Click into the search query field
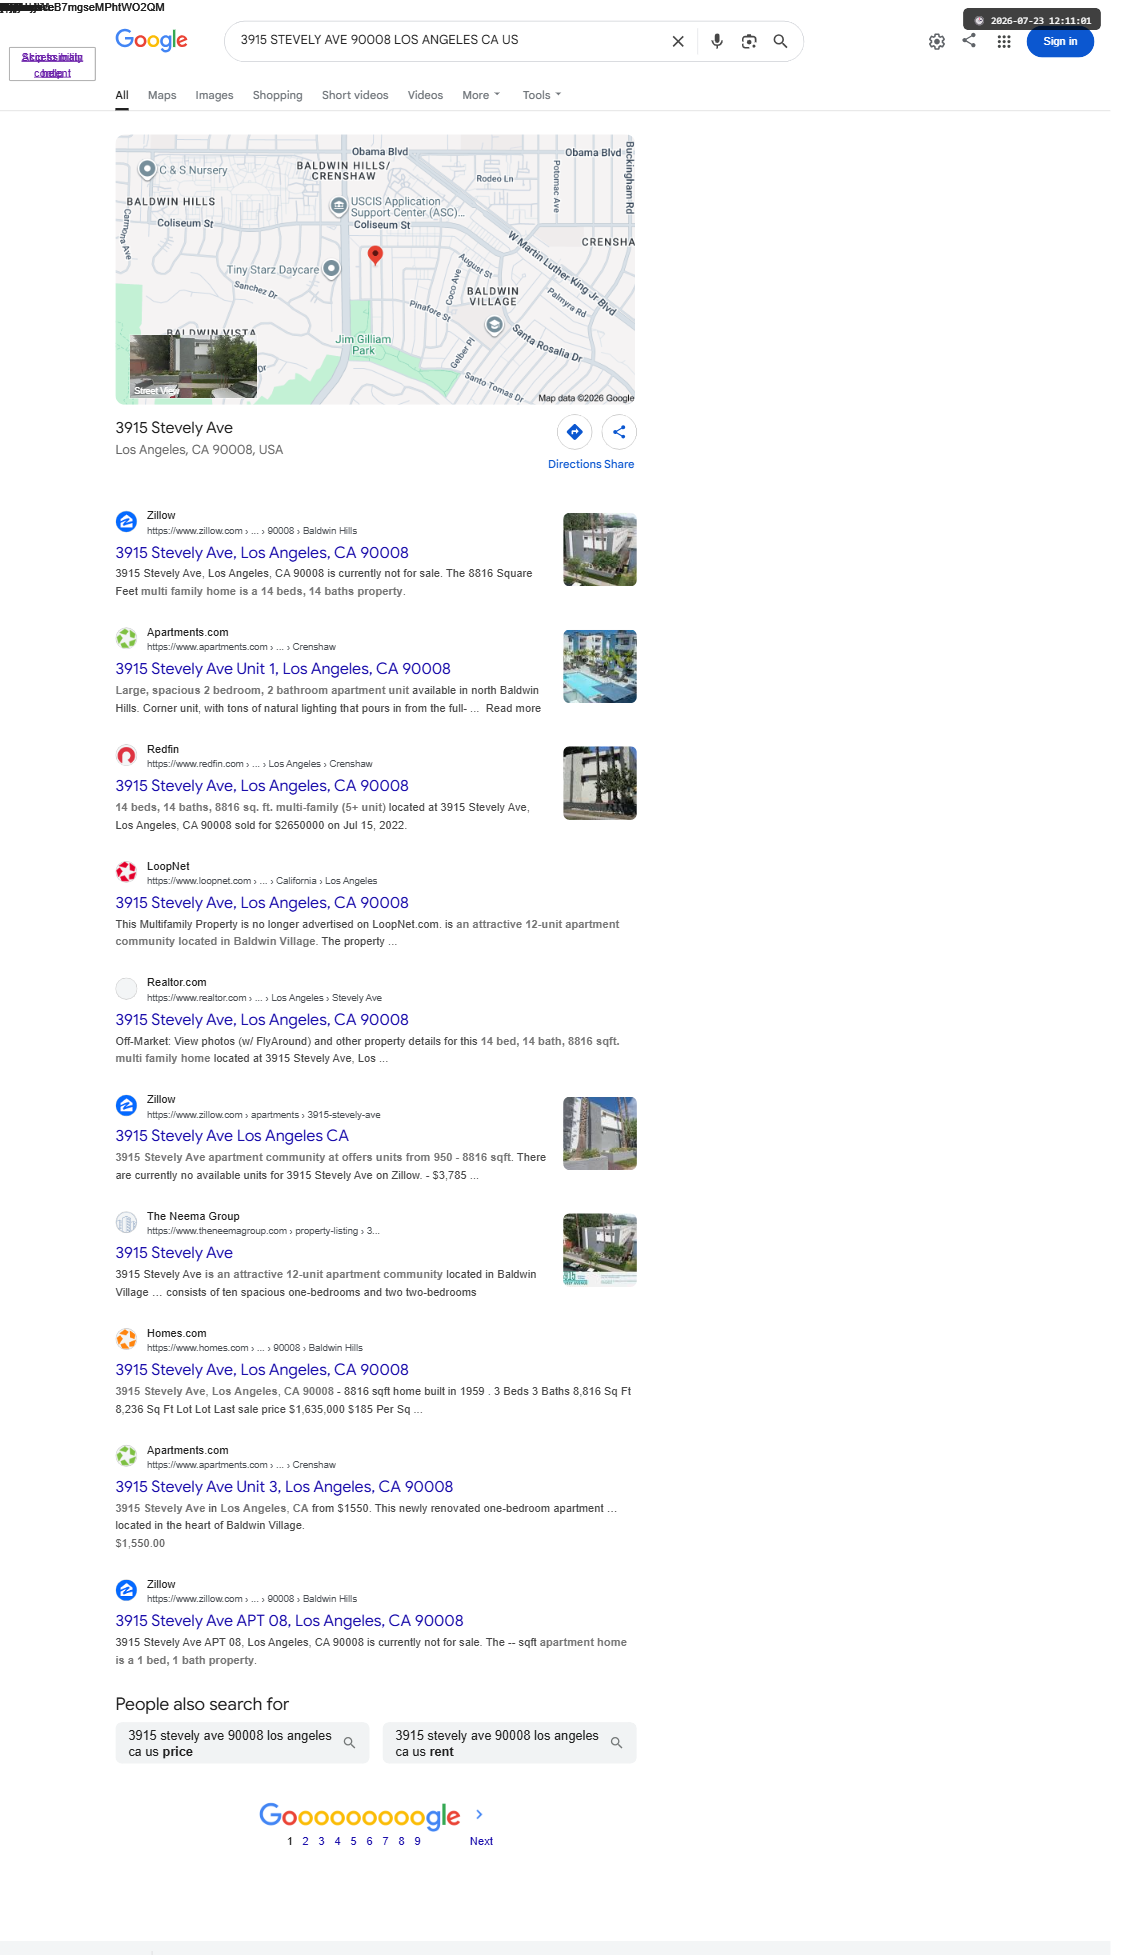Viewport: 1124px width, 1955px height. (450, 41)
